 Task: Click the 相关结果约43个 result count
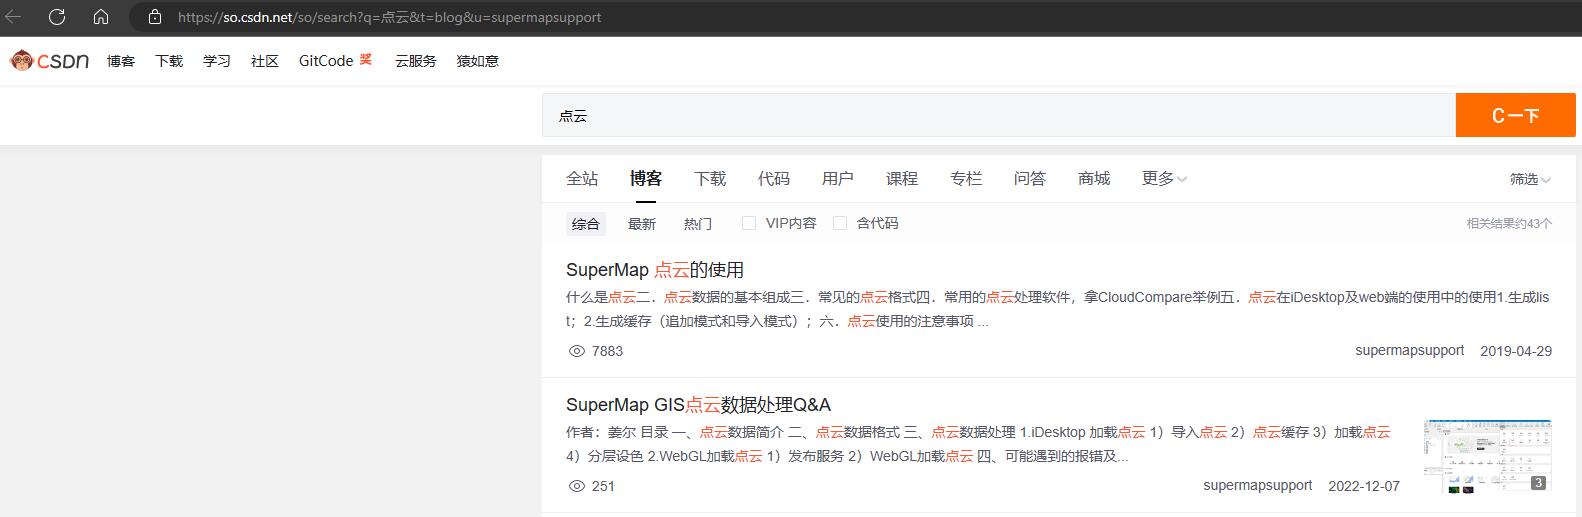1509,224
